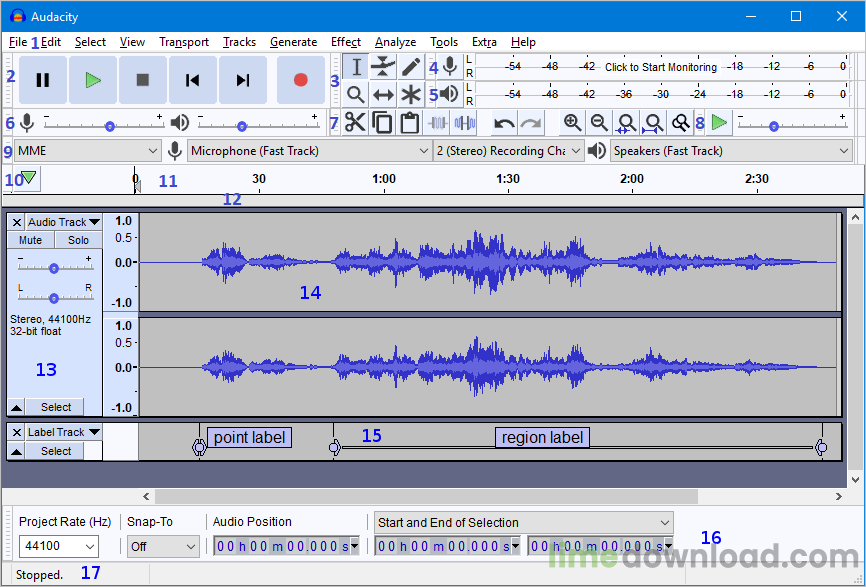Mute the Audio Track

pos(30,240)
